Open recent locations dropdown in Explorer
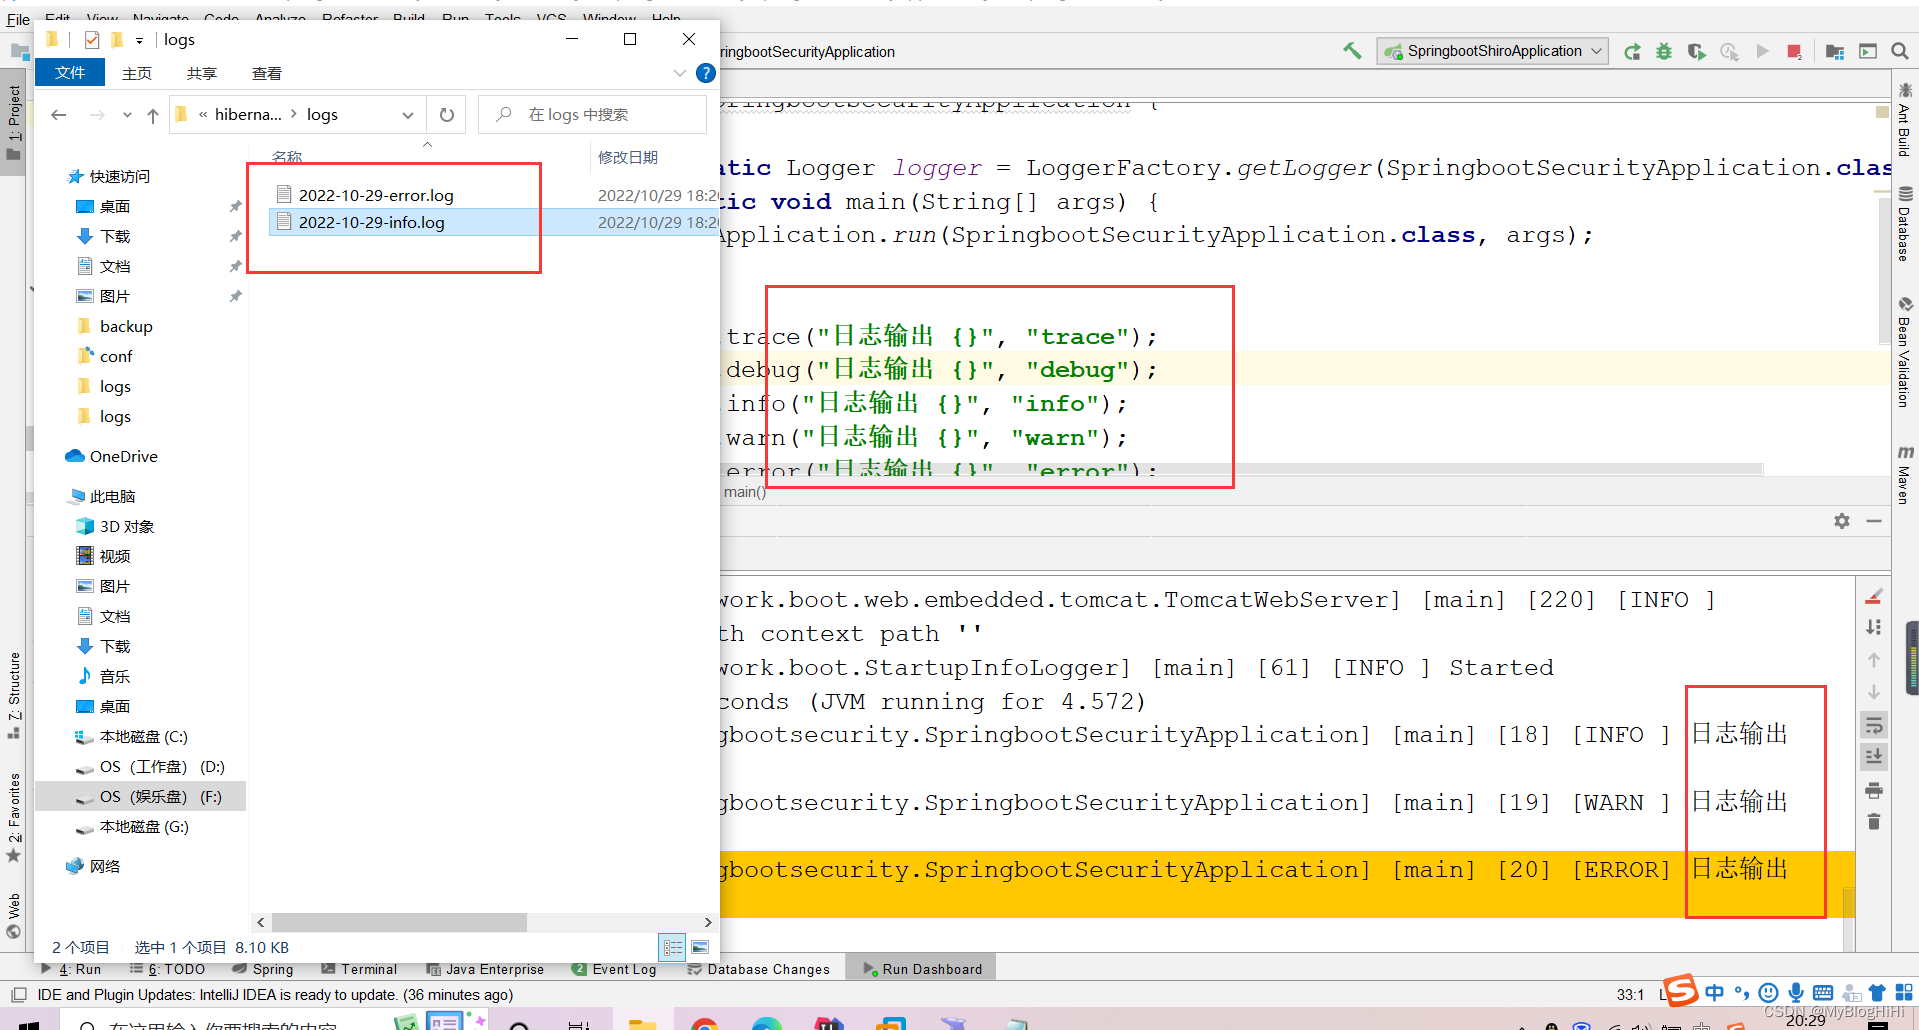This screenshot has width=1919, height=1030. tap(127, 115)
